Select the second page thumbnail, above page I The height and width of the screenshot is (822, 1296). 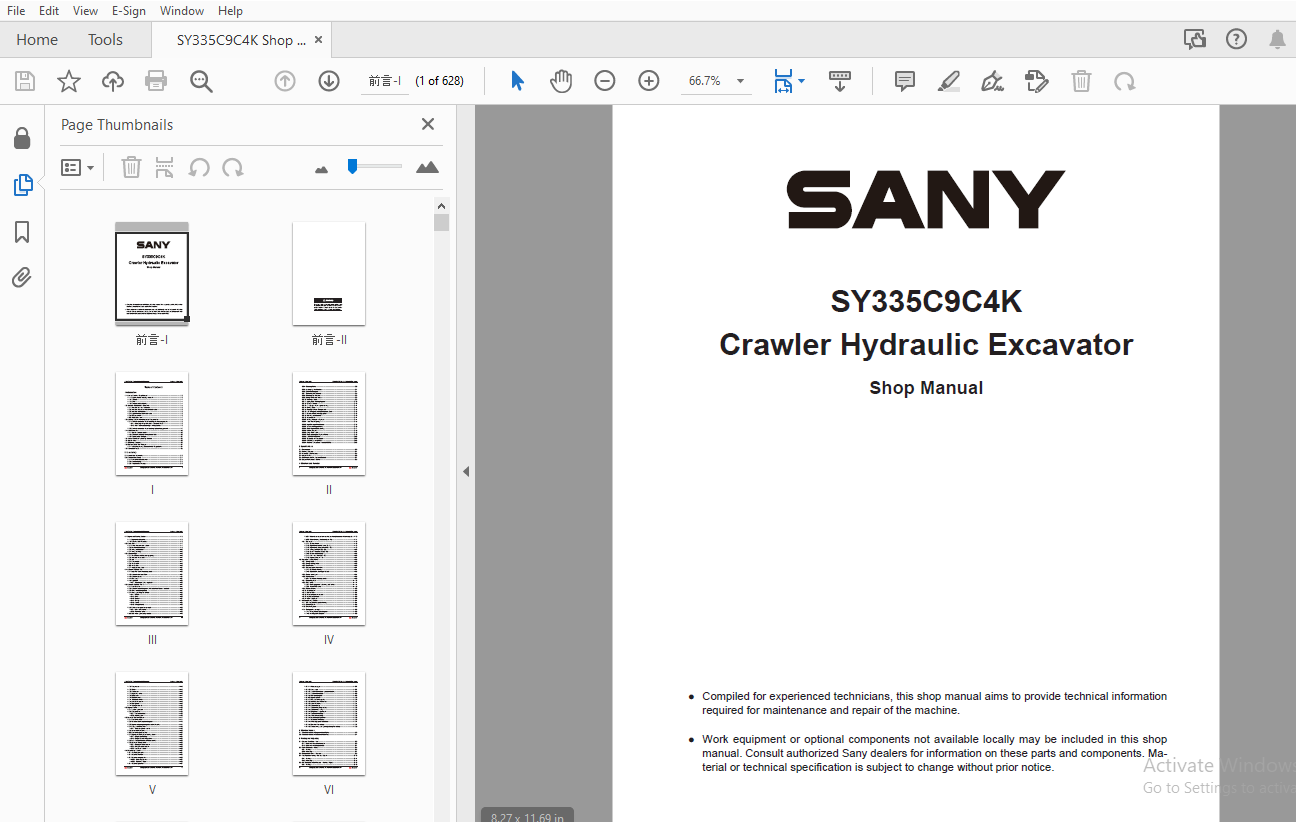tap(329, 274)
